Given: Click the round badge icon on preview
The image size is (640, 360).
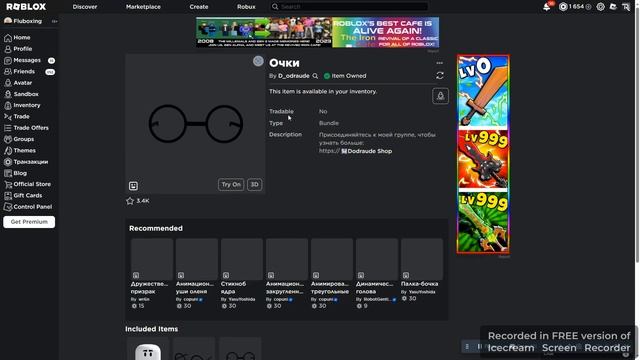Looking at the screenshot, I should coord(258,61).
